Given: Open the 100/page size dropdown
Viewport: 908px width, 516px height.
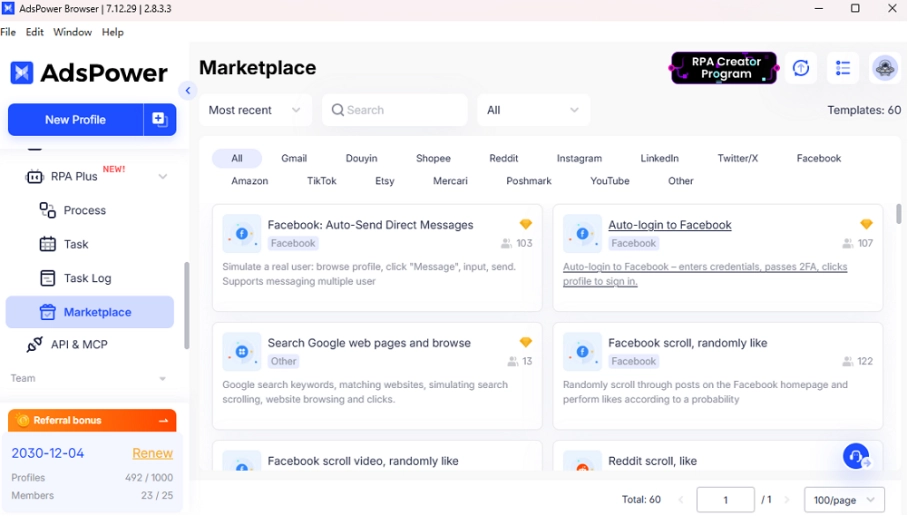Looking at the screenshot, I should [x=844, y=500].
